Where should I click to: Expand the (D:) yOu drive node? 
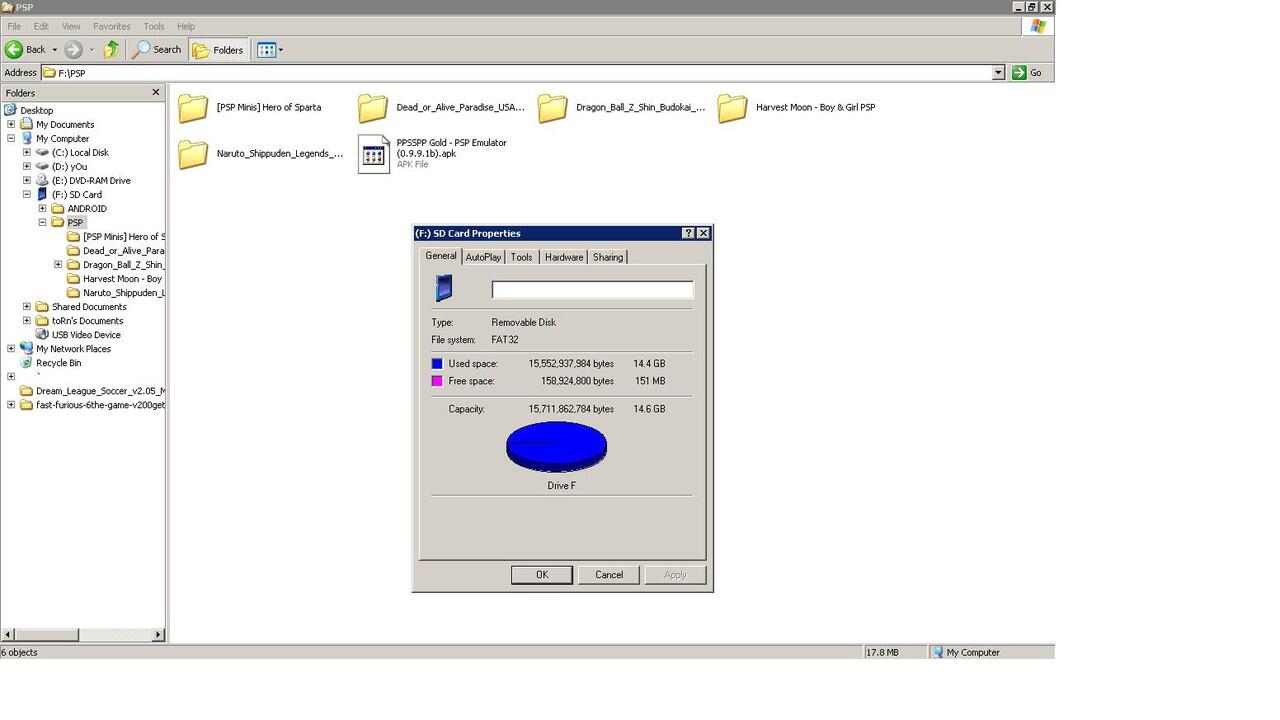coord(27,167)
